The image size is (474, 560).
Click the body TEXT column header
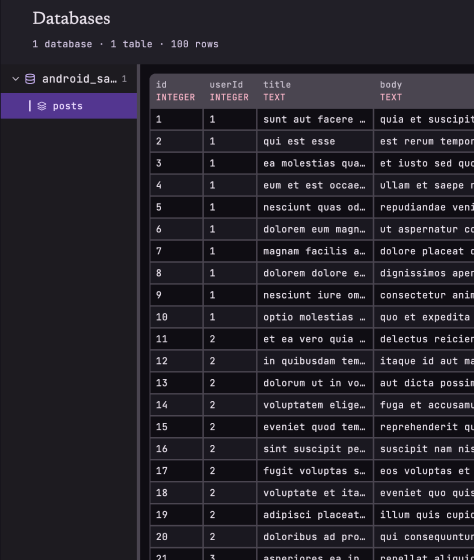424,91
